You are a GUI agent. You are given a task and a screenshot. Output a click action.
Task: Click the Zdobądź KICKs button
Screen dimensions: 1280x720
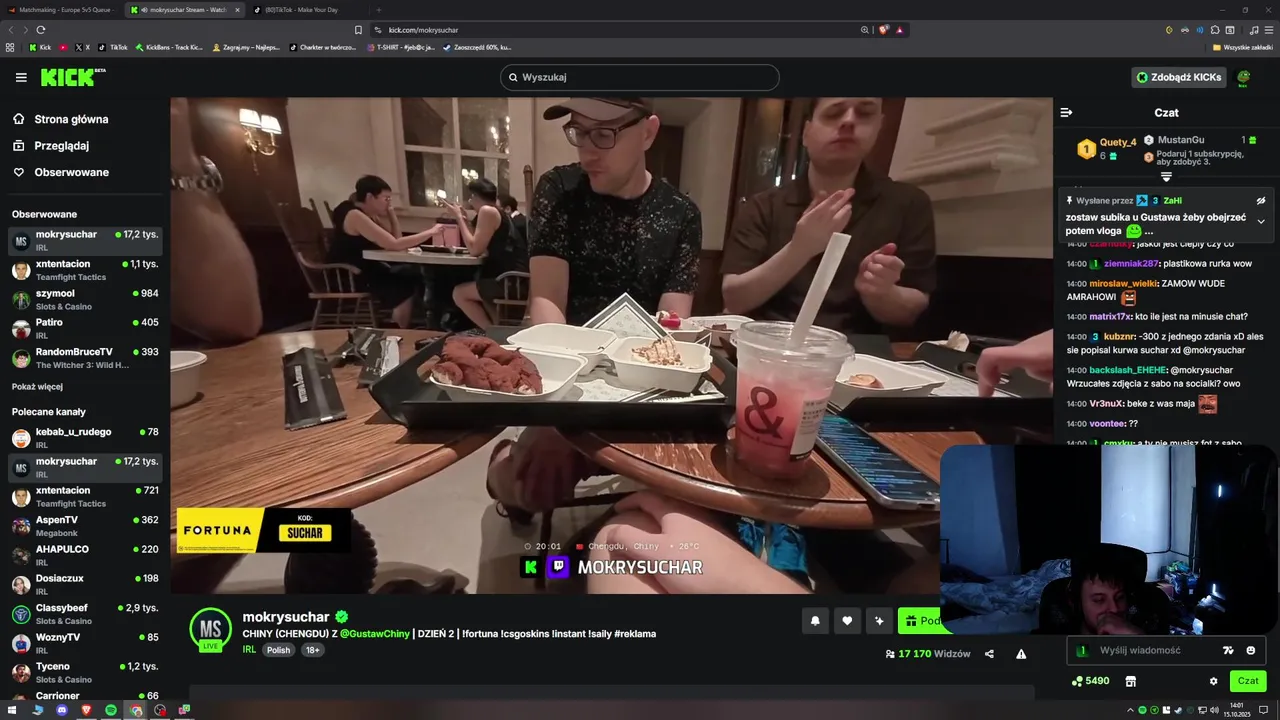[x=1178, y=77]
